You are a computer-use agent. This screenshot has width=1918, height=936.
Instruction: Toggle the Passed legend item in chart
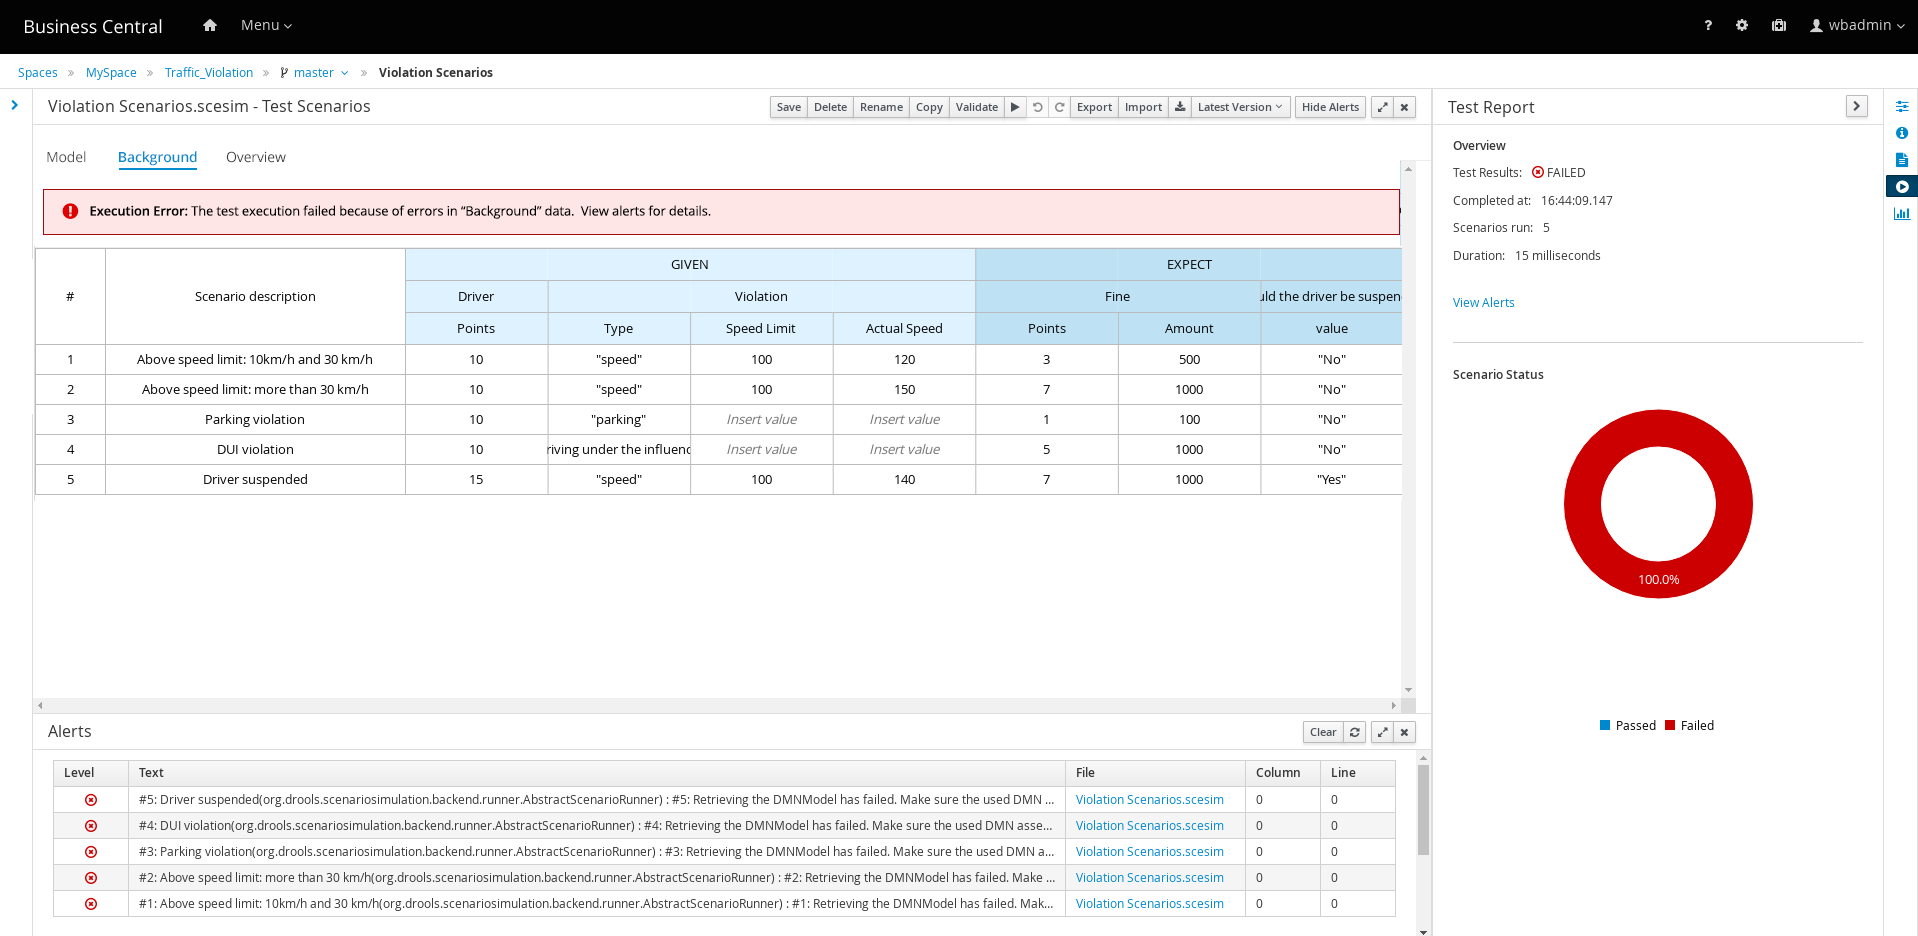(x=1627, y=726)
